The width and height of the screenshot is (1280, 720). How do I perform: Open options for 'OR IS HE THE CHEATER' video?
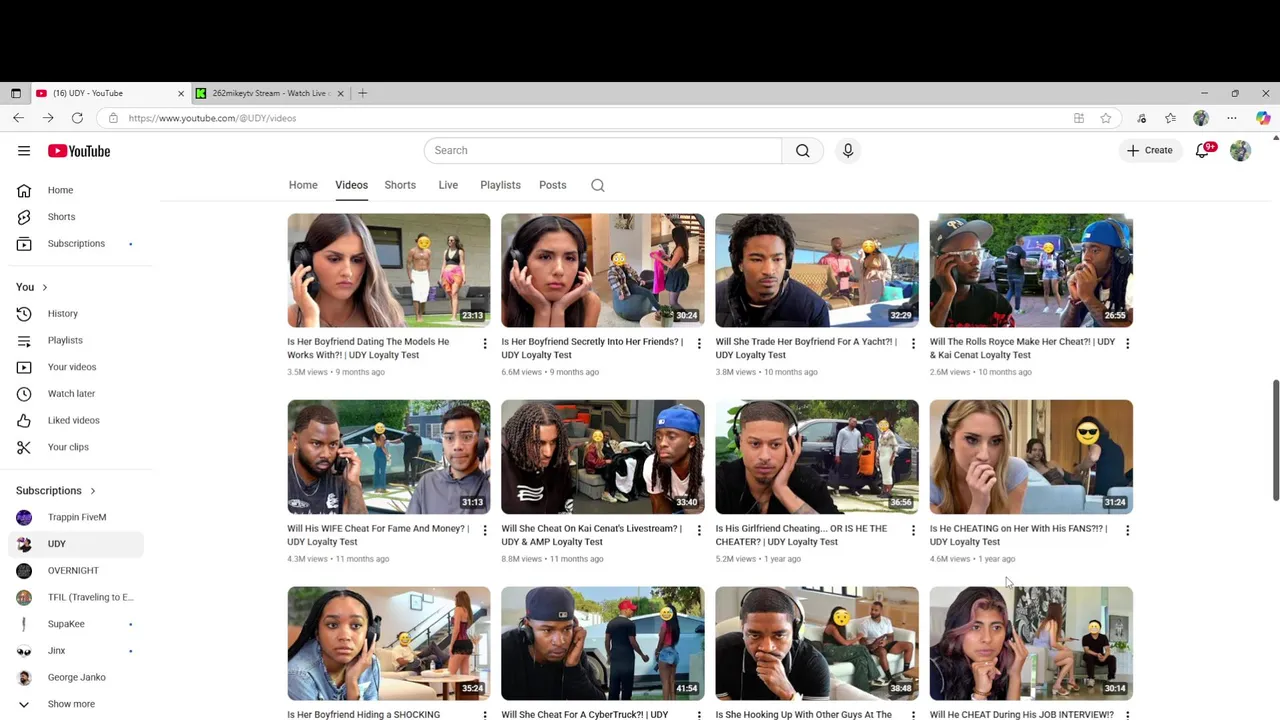tap(913, 530)
